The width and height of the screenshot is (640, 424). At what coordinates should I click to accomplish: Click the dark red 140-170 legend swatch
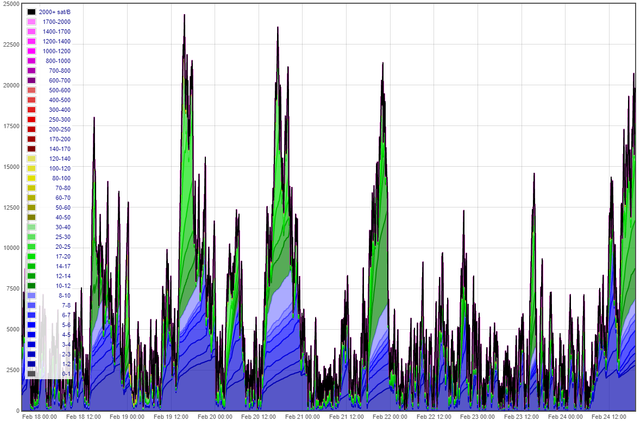click(x=31, y=149)
